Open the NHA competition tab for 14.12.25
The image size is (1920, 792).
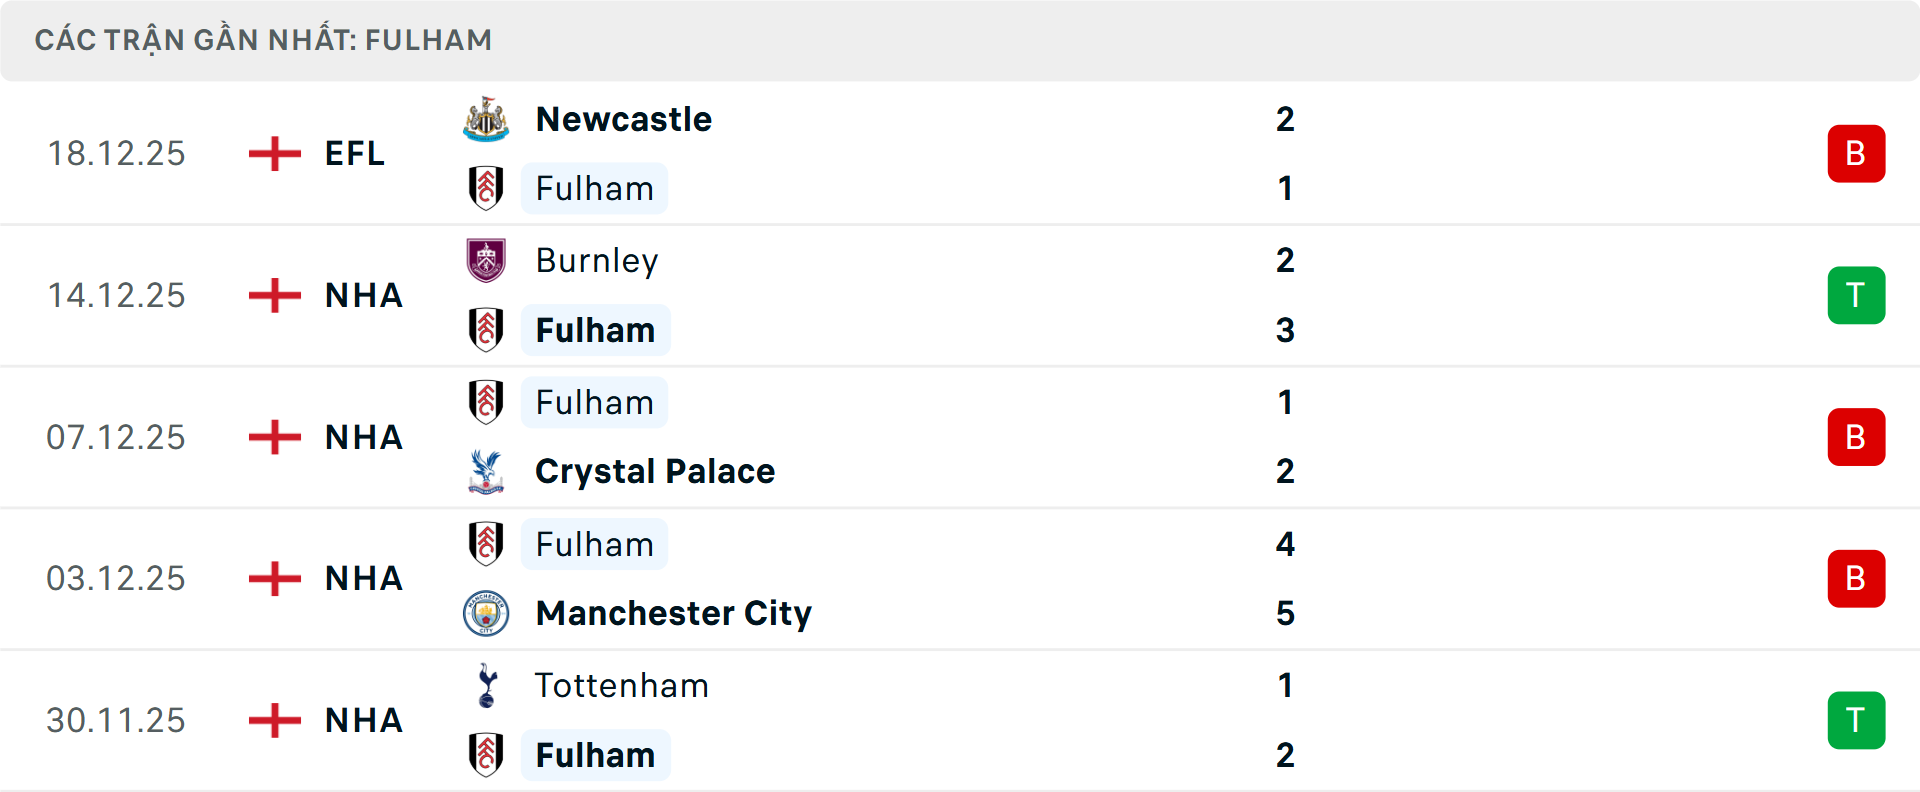tap(363, 295)
